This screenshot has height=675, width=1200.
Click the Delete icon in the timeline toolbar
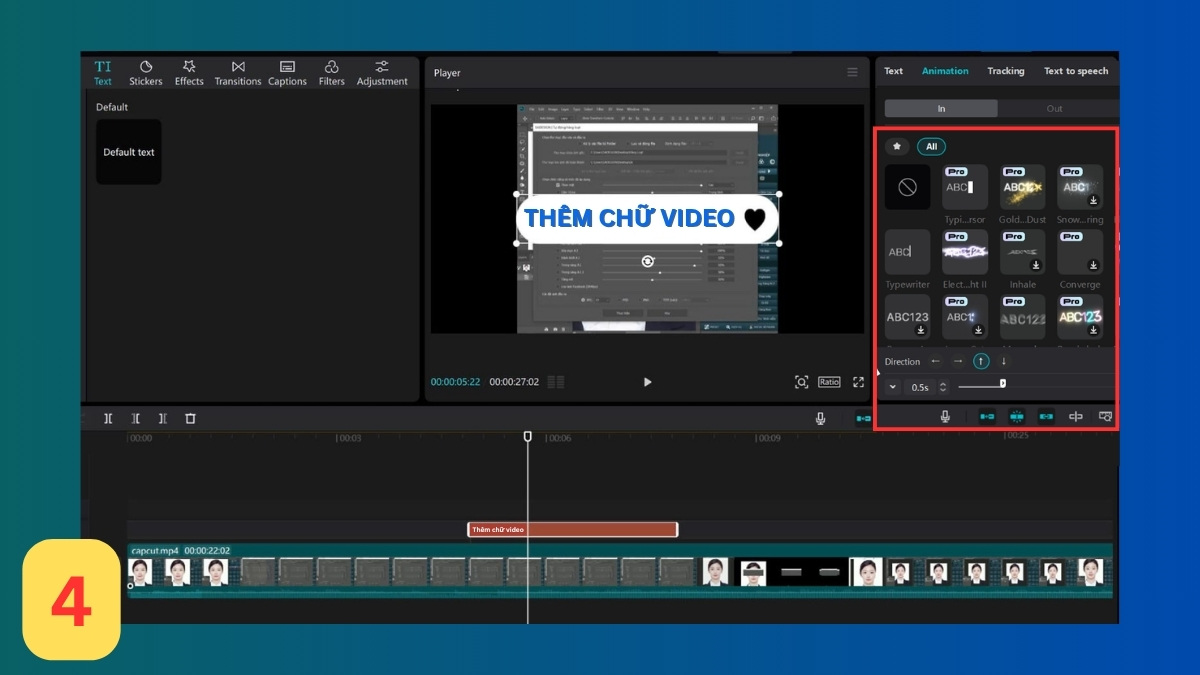(190, 418)
